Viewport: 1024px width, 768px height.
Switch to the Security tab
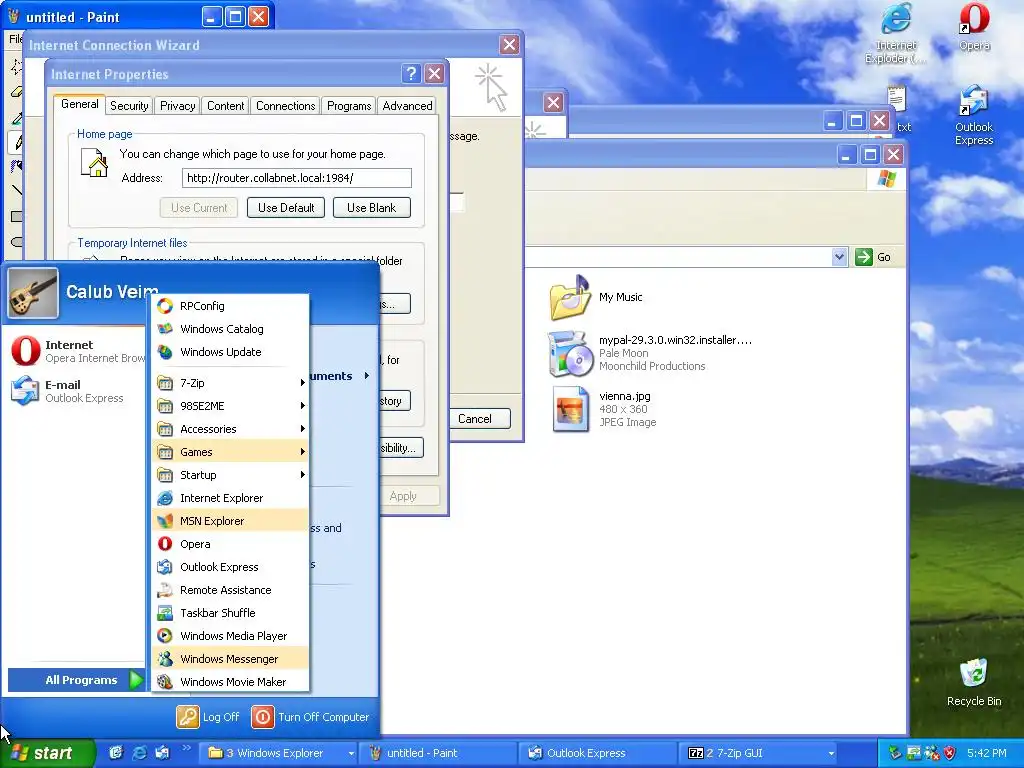point(129,106)
